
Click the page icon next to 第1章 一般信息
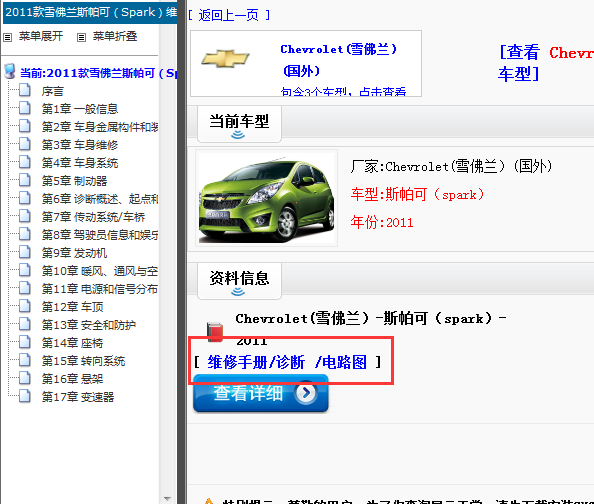point(25,108)
